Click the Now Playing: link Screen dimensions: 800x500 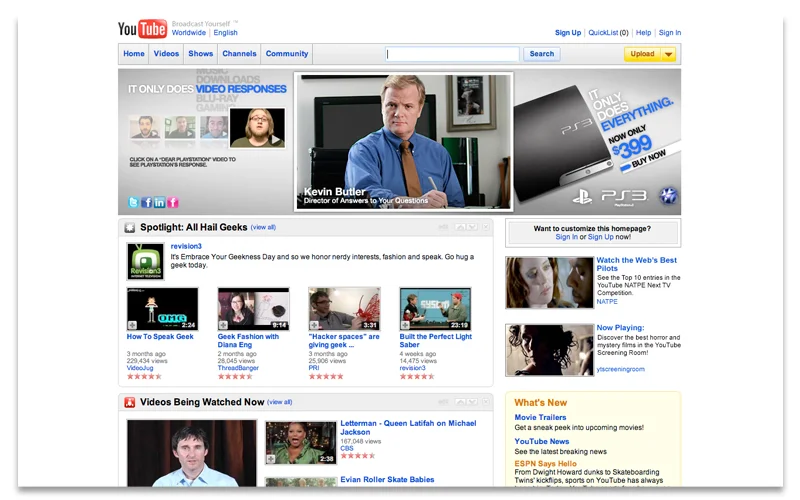(620, 328)
